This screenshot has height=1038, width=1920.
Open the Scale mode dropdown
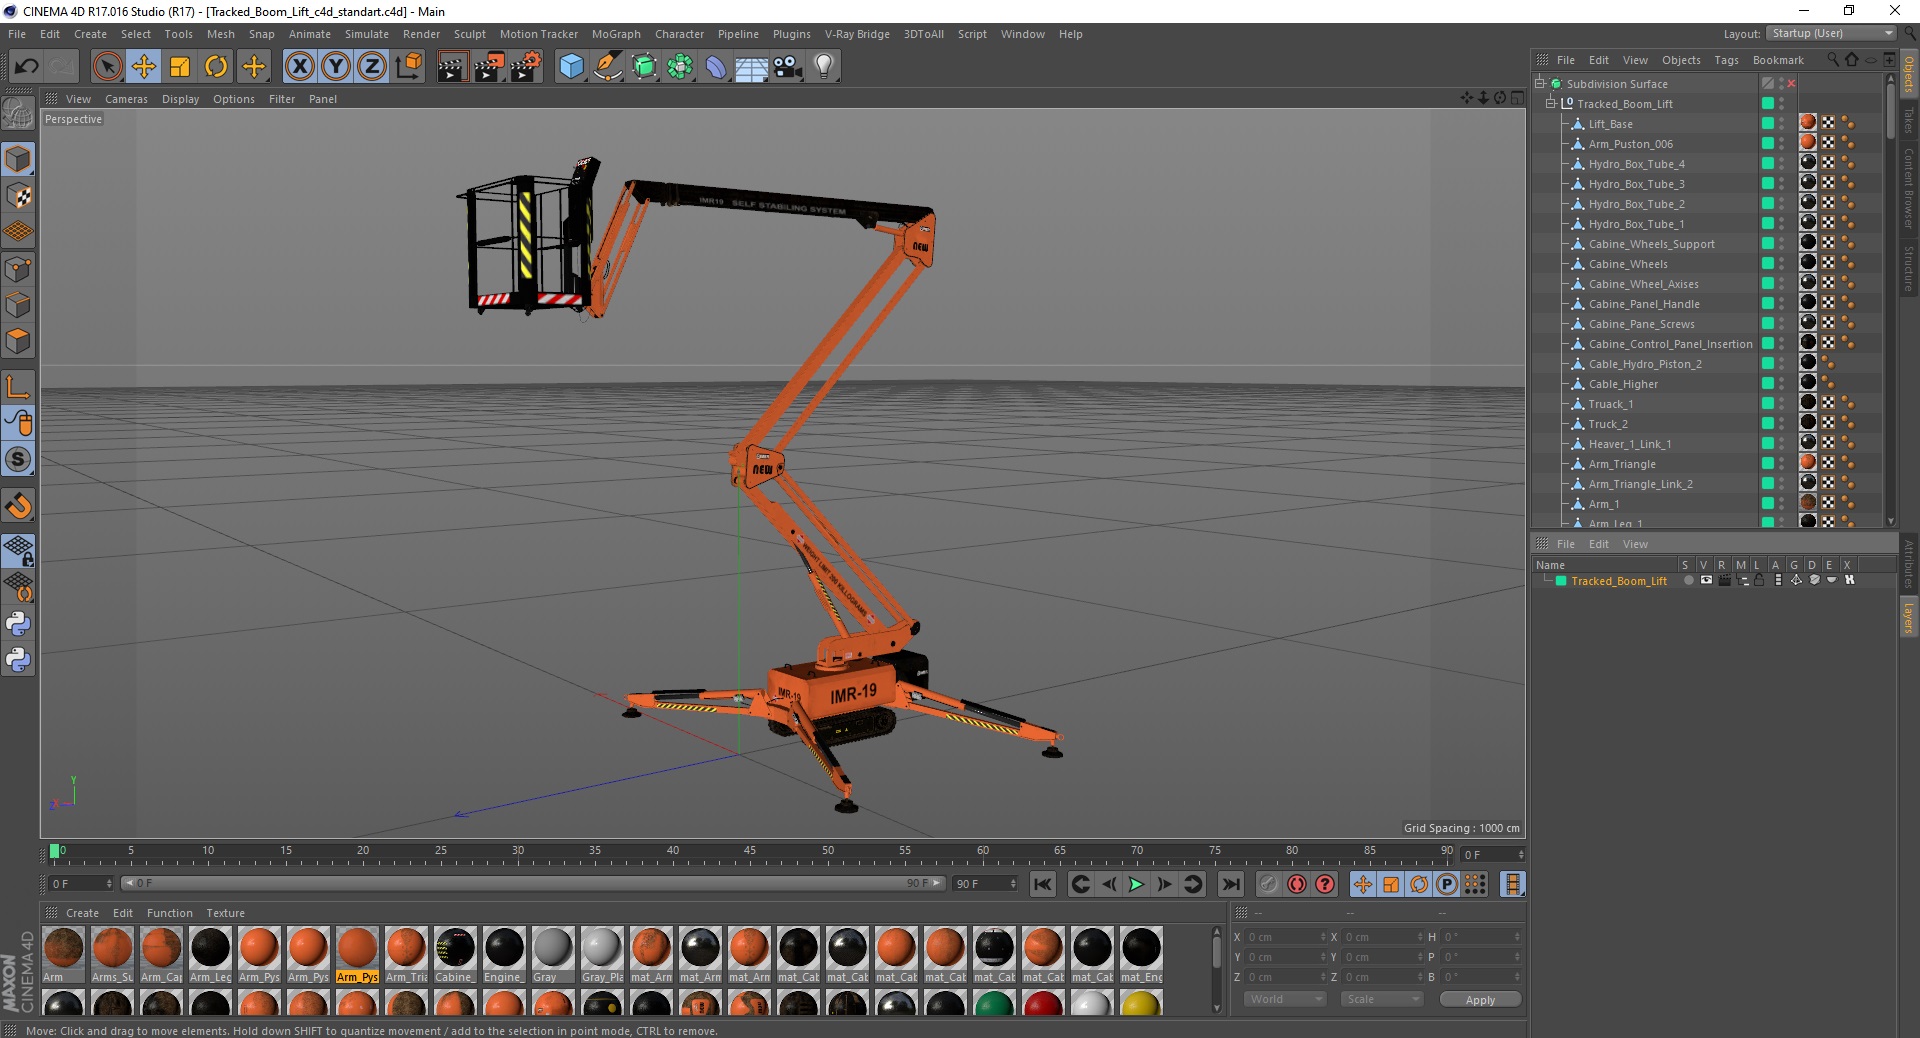[x=1381, y=999]
